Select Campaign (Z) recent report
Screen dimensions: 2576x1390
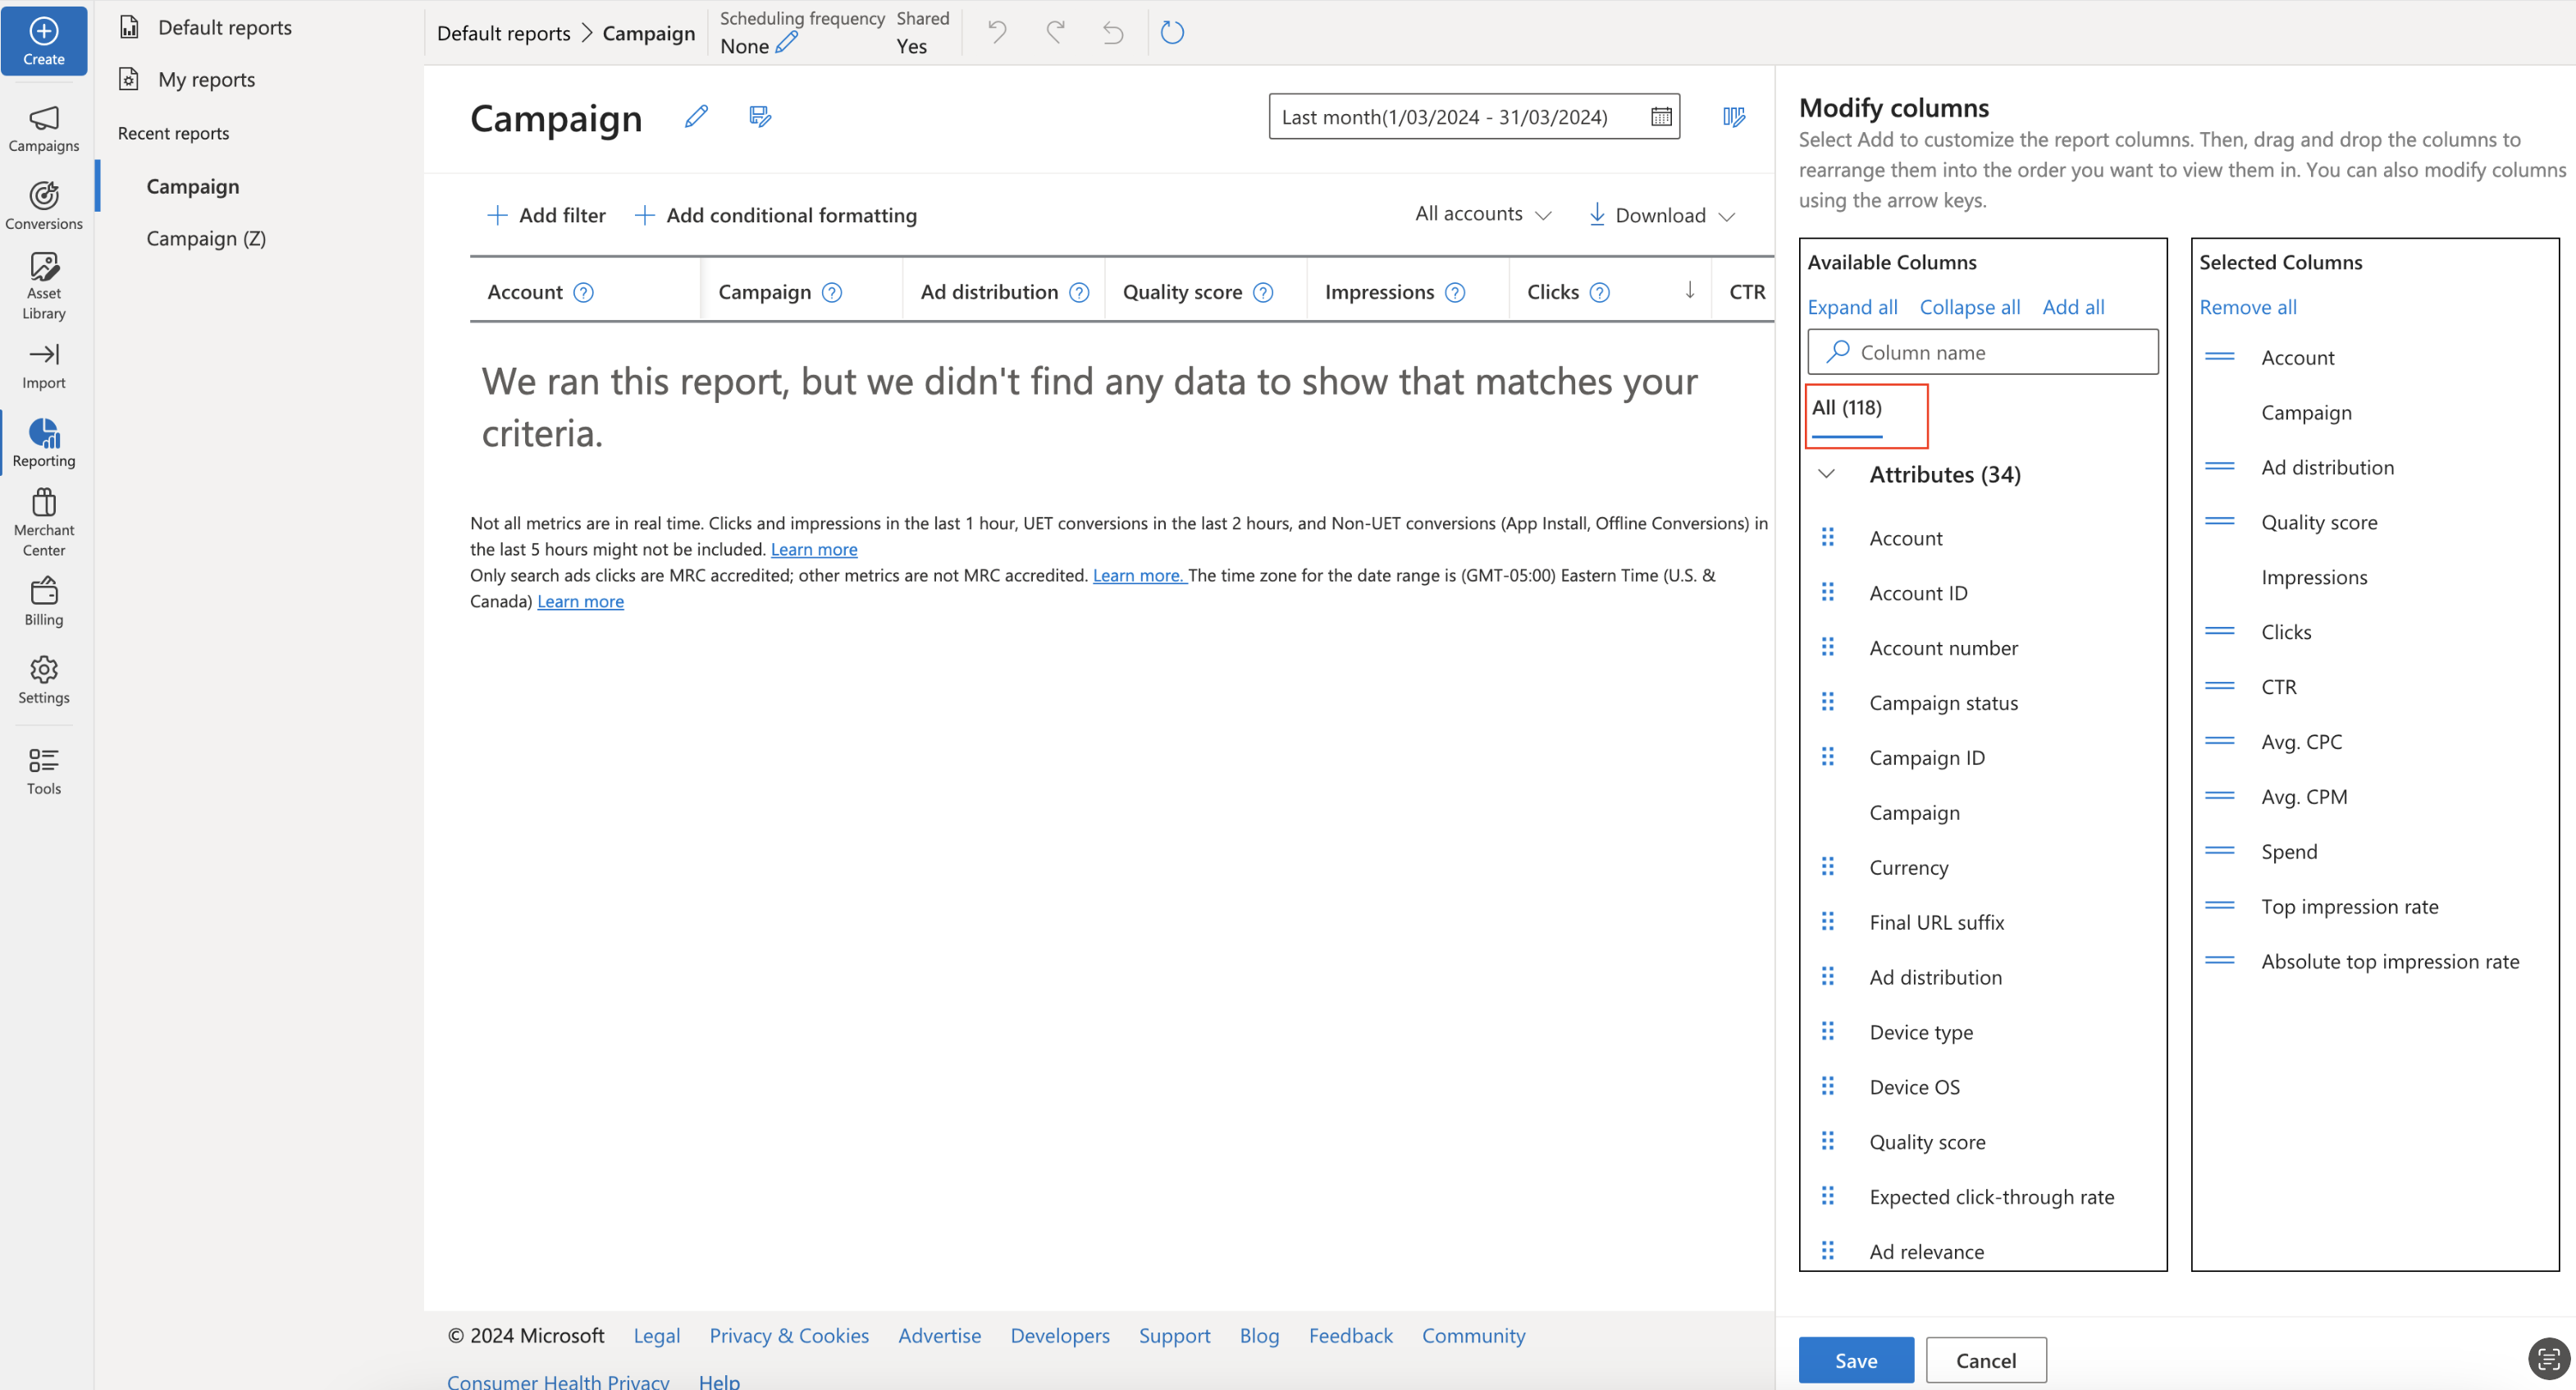click(x=205, y=238)
